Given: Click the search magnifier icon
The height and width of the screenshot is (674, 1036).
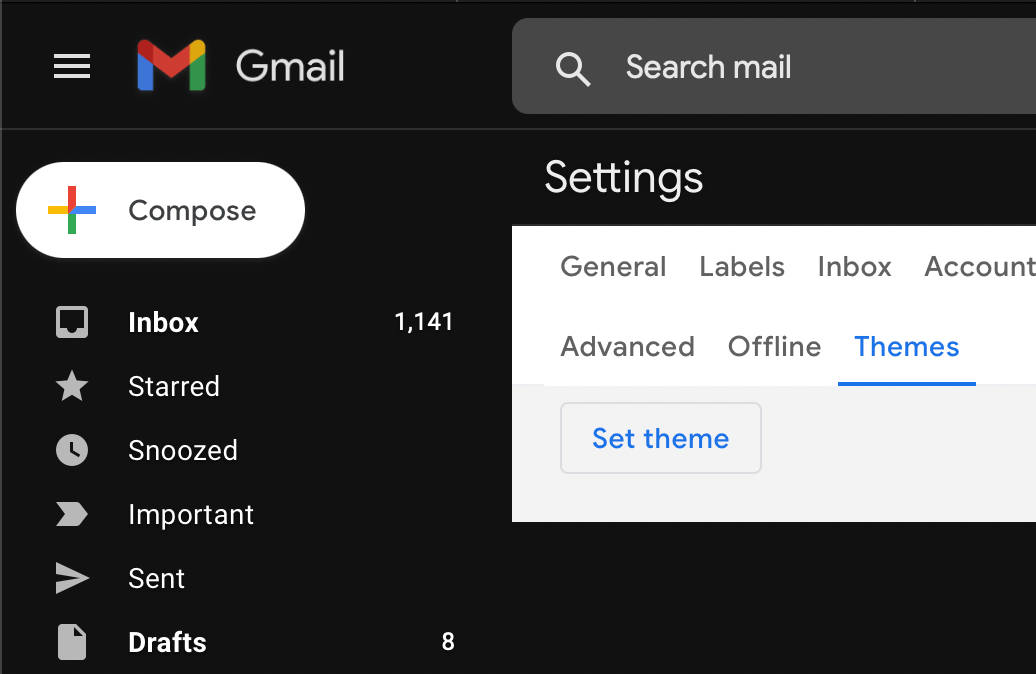Looking at the screenshot, I should coord(572,67).
